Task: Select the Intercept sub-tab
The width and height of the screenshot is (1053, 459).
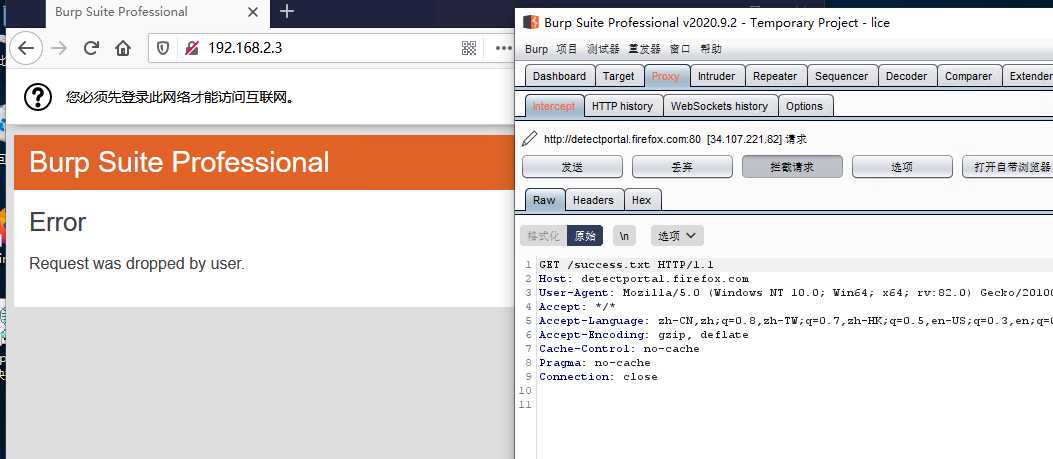Action: [x=554, y=106]
